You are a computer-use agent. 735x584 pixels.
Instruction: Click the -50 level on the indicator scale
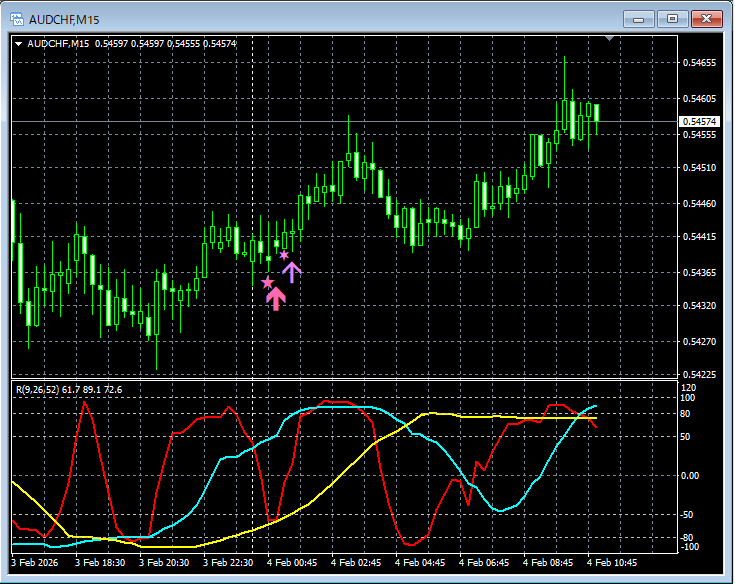pyautogui.click(x=687, y=515)
